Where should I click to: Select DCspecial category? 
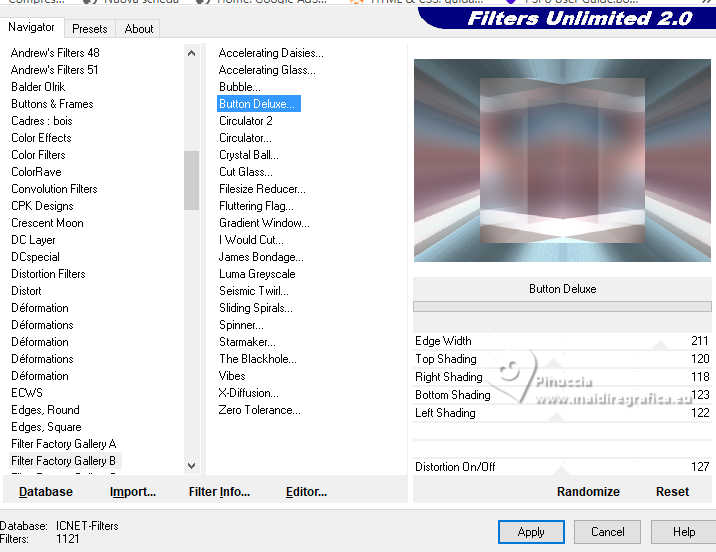click(x=35, y=257)
